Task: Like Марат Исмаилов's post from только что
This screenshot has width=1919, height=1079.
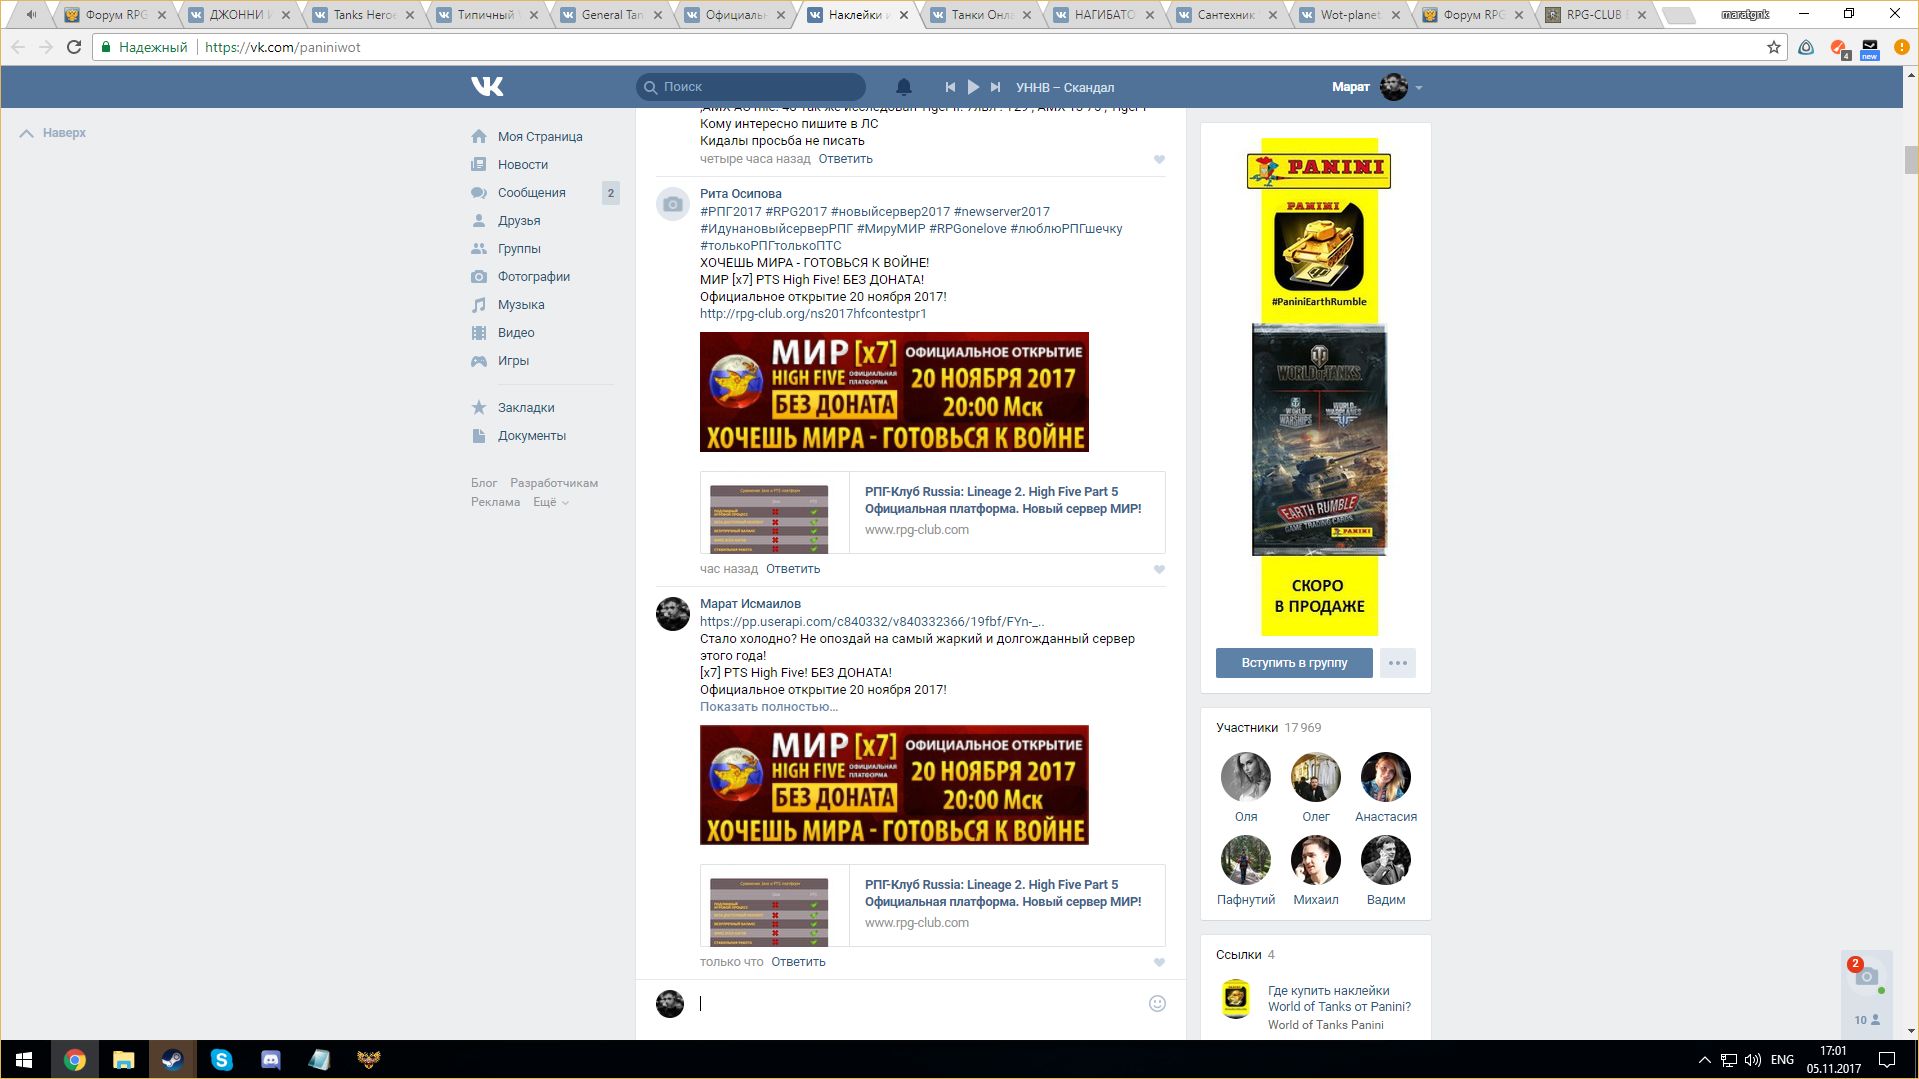Action: (x=1159, y=962)
